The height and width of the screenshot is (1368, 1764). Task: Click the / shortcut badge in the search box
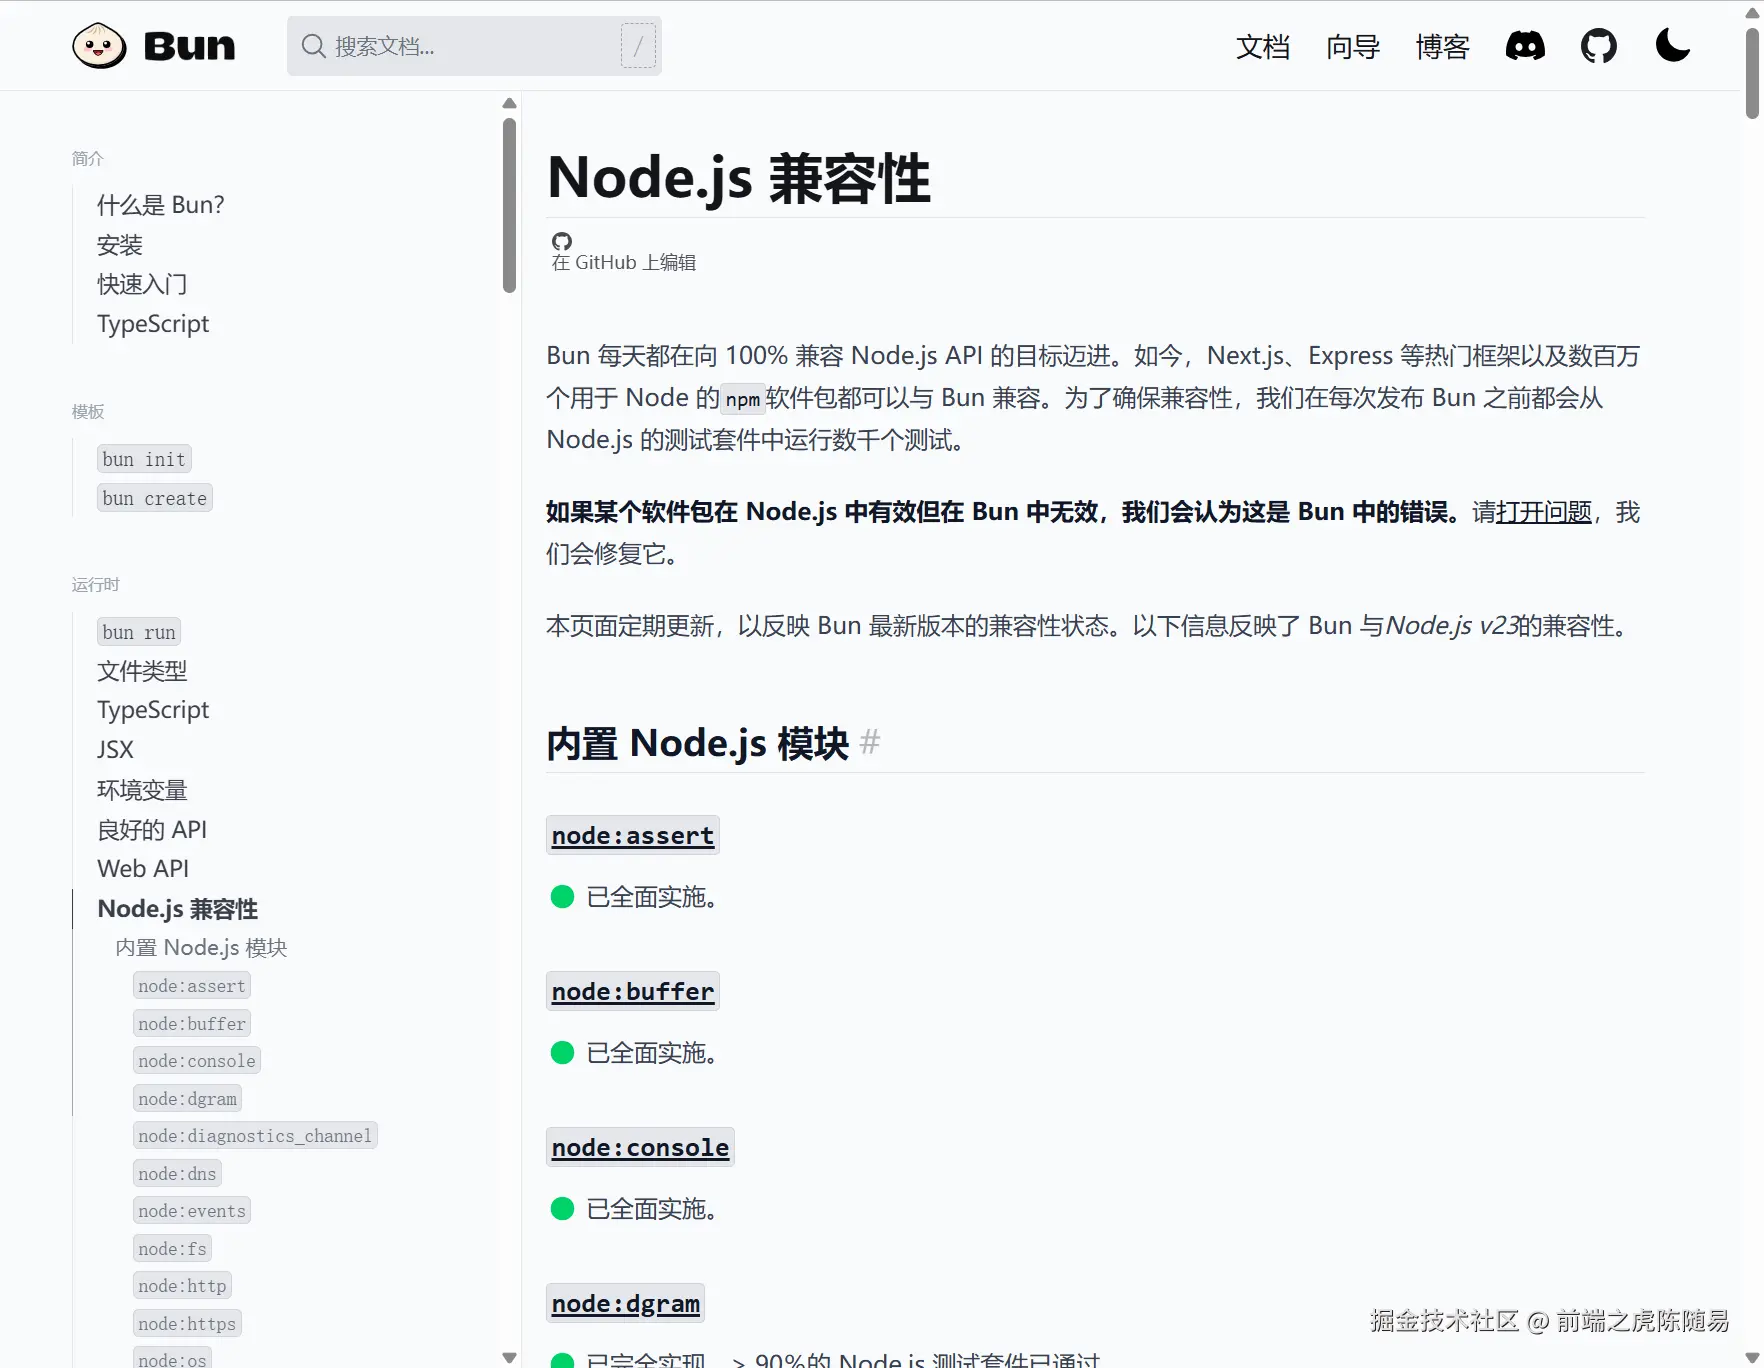click(x=638, y=45)
